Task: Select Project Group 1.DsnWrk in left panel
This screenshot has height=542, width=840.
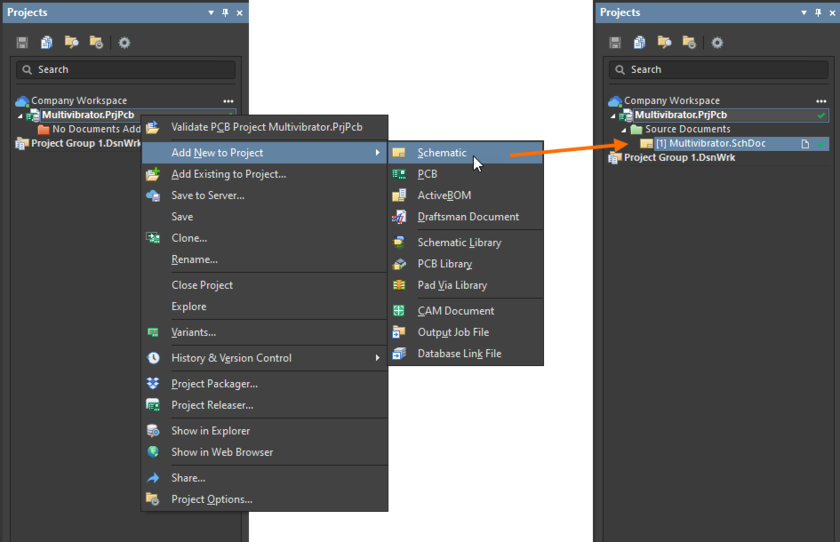Action: tap(86, 144)
